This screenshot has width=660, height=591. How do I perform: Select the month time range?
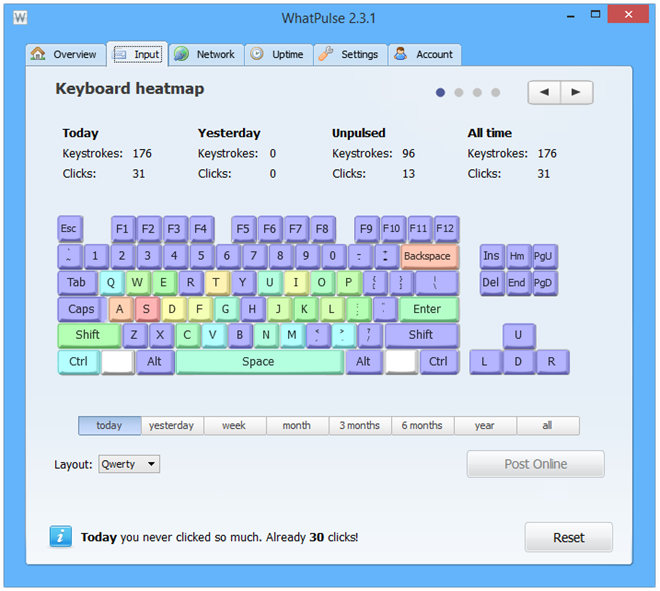tap(297, 426)
